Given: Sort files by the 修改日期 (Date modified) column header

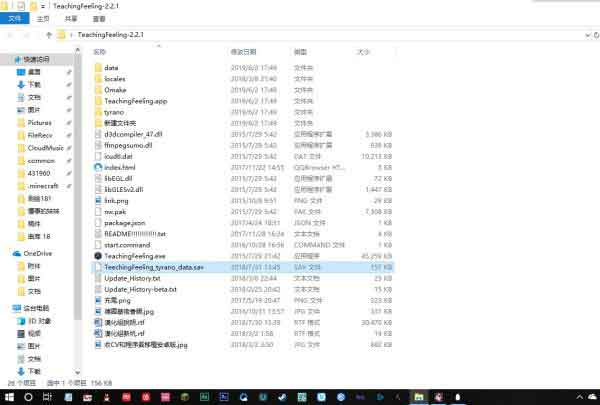Looking at the screenshot, I should pyautogui.click(x=243, y=52).
